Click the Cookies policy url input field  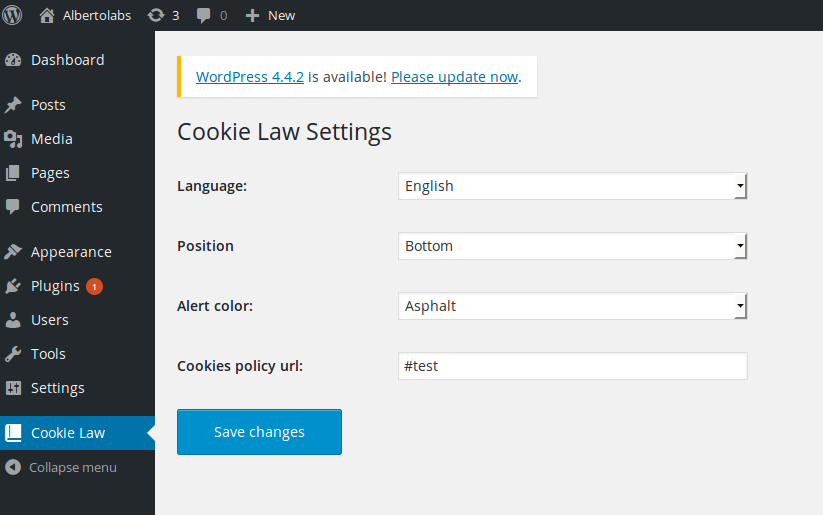coord(573,366)
